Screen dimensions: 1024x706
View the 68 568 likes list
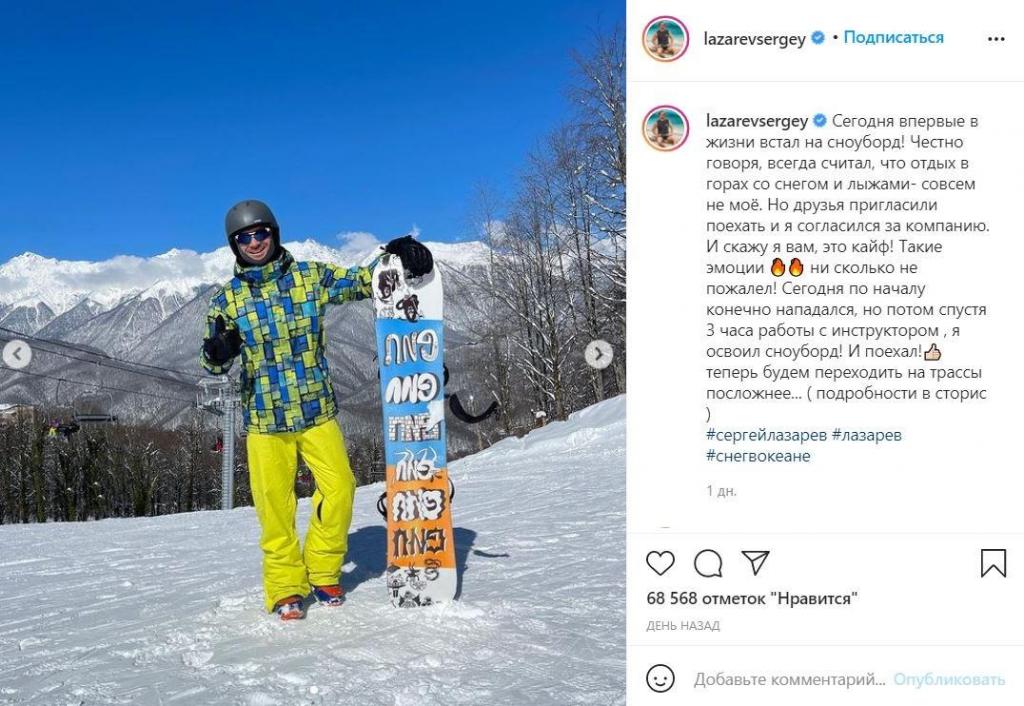[x=752, y=598]
